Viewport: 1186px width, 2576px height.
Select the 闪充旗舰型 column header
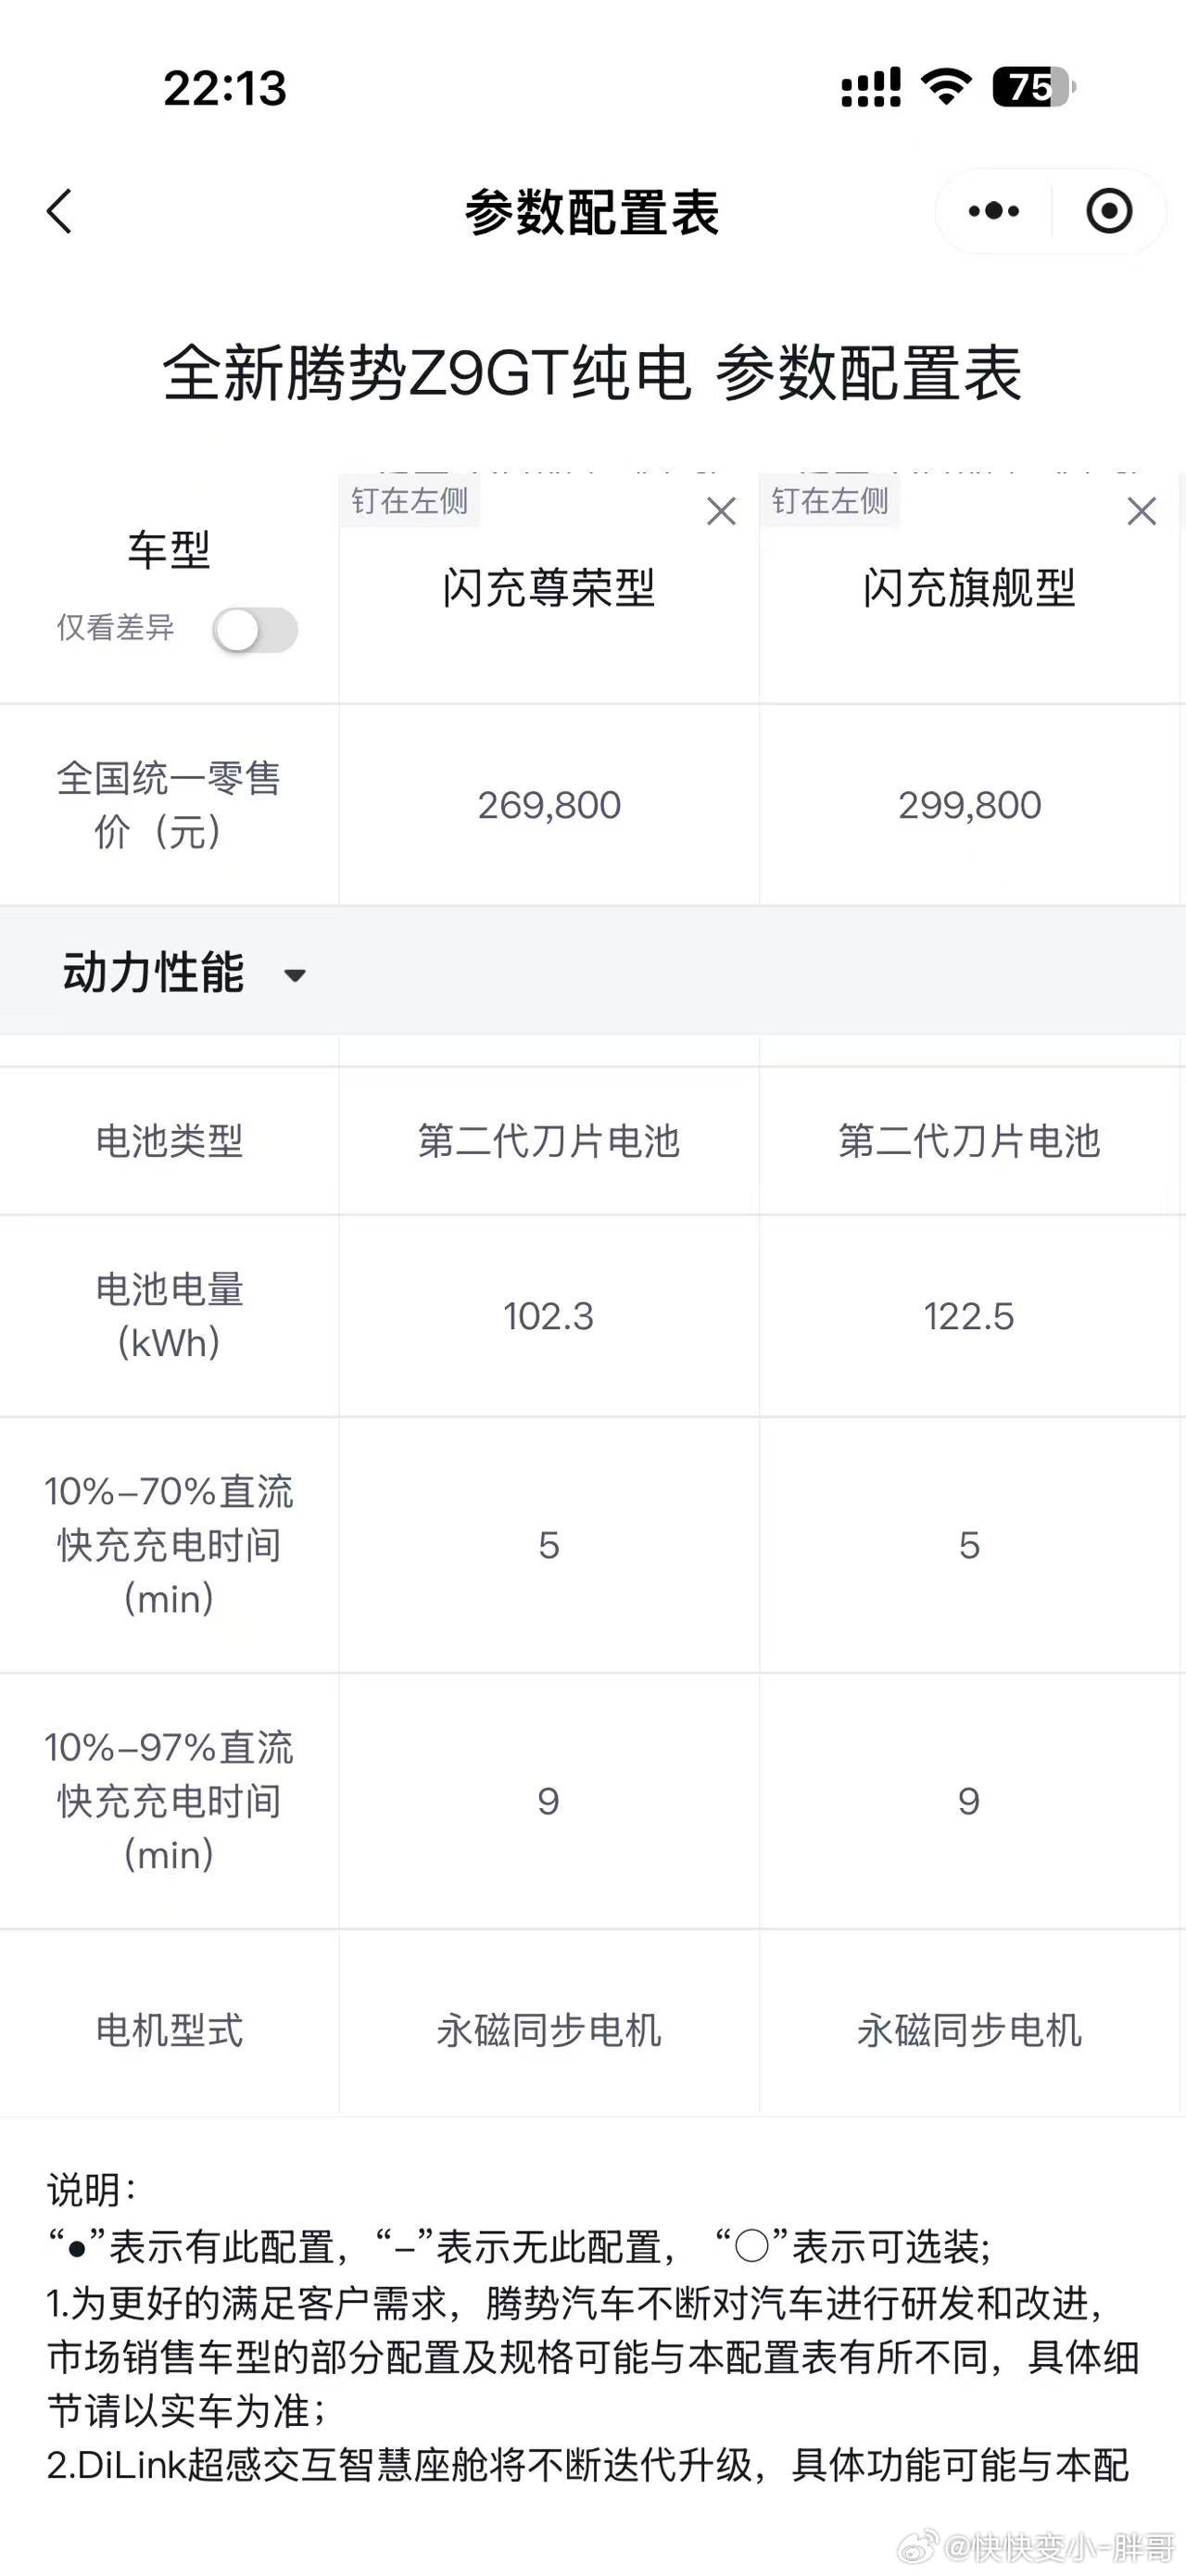pos(968,588)
